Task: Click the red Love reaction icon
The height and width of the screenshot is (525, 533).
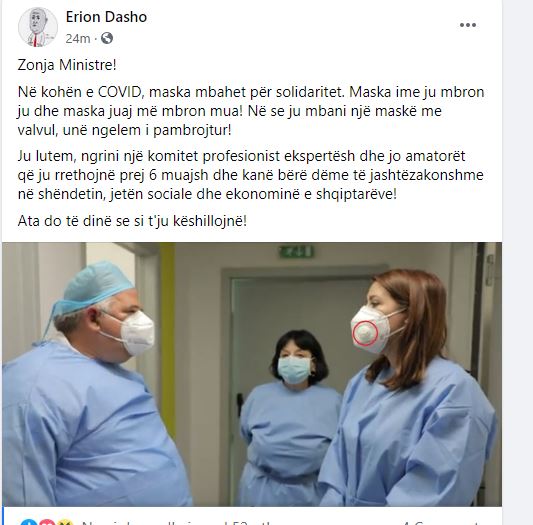Action: point(47,522)
